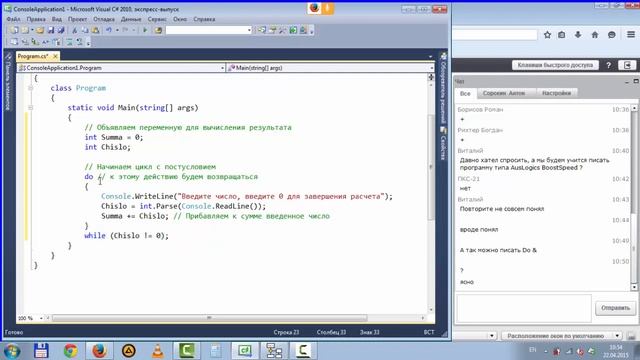Close the Program.cs tab
The height and width of the screenshot is (360, 640).
click(x=55, y=56)
